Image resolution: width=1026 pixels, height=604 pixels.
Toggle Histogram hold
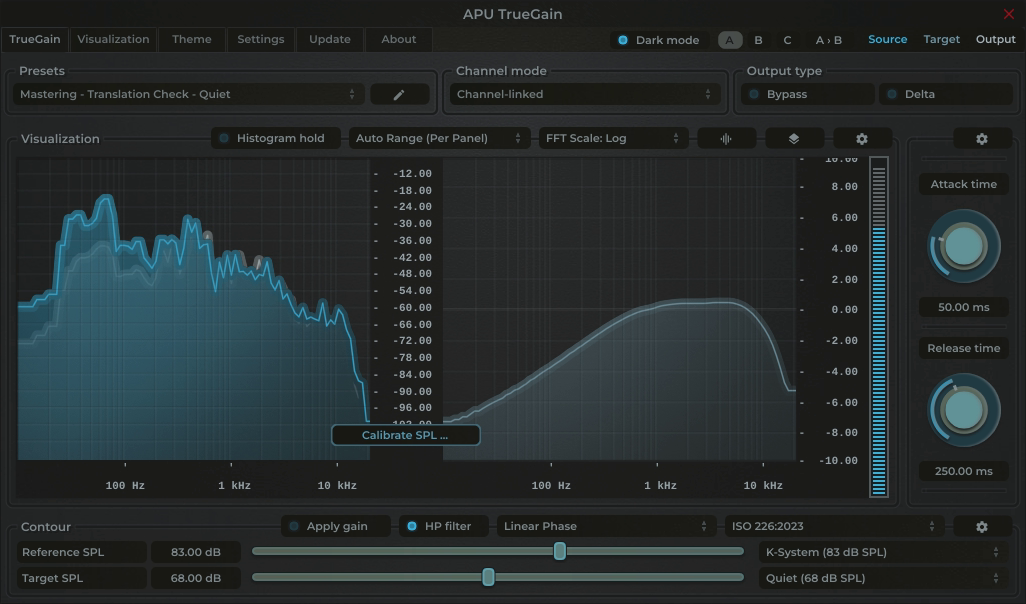275,138
